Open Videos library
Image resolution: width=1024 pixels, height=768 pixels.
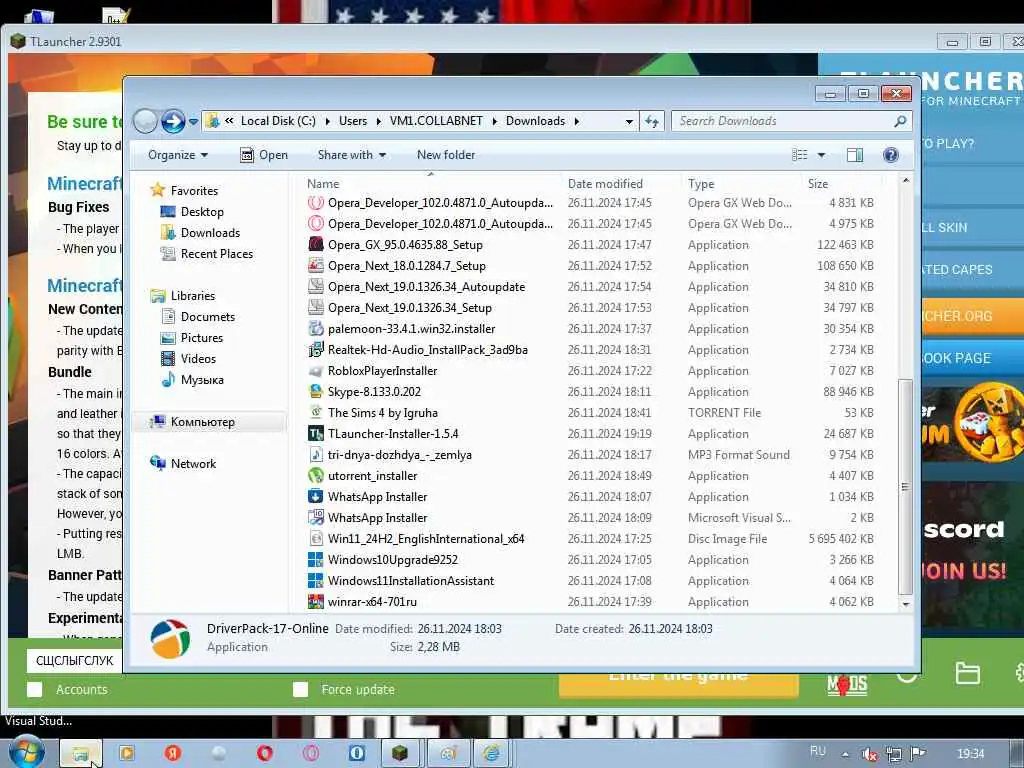click(198, 359)
